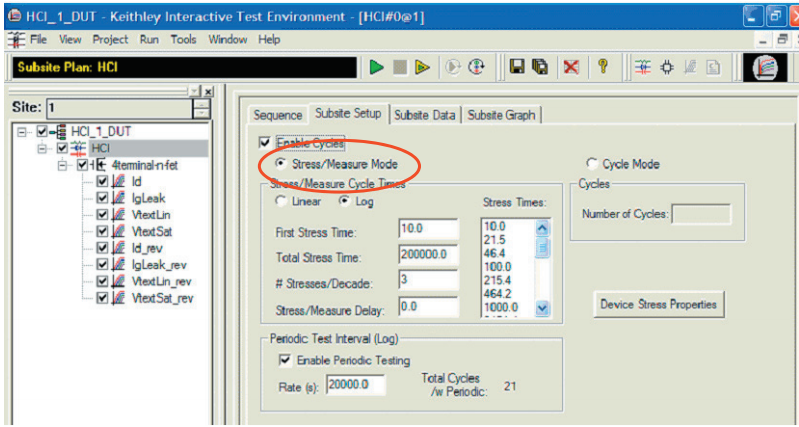Click the red X delete icon
Image resolution: width=799 pixels, height=427 pixels.
click(x=572, y=67)
